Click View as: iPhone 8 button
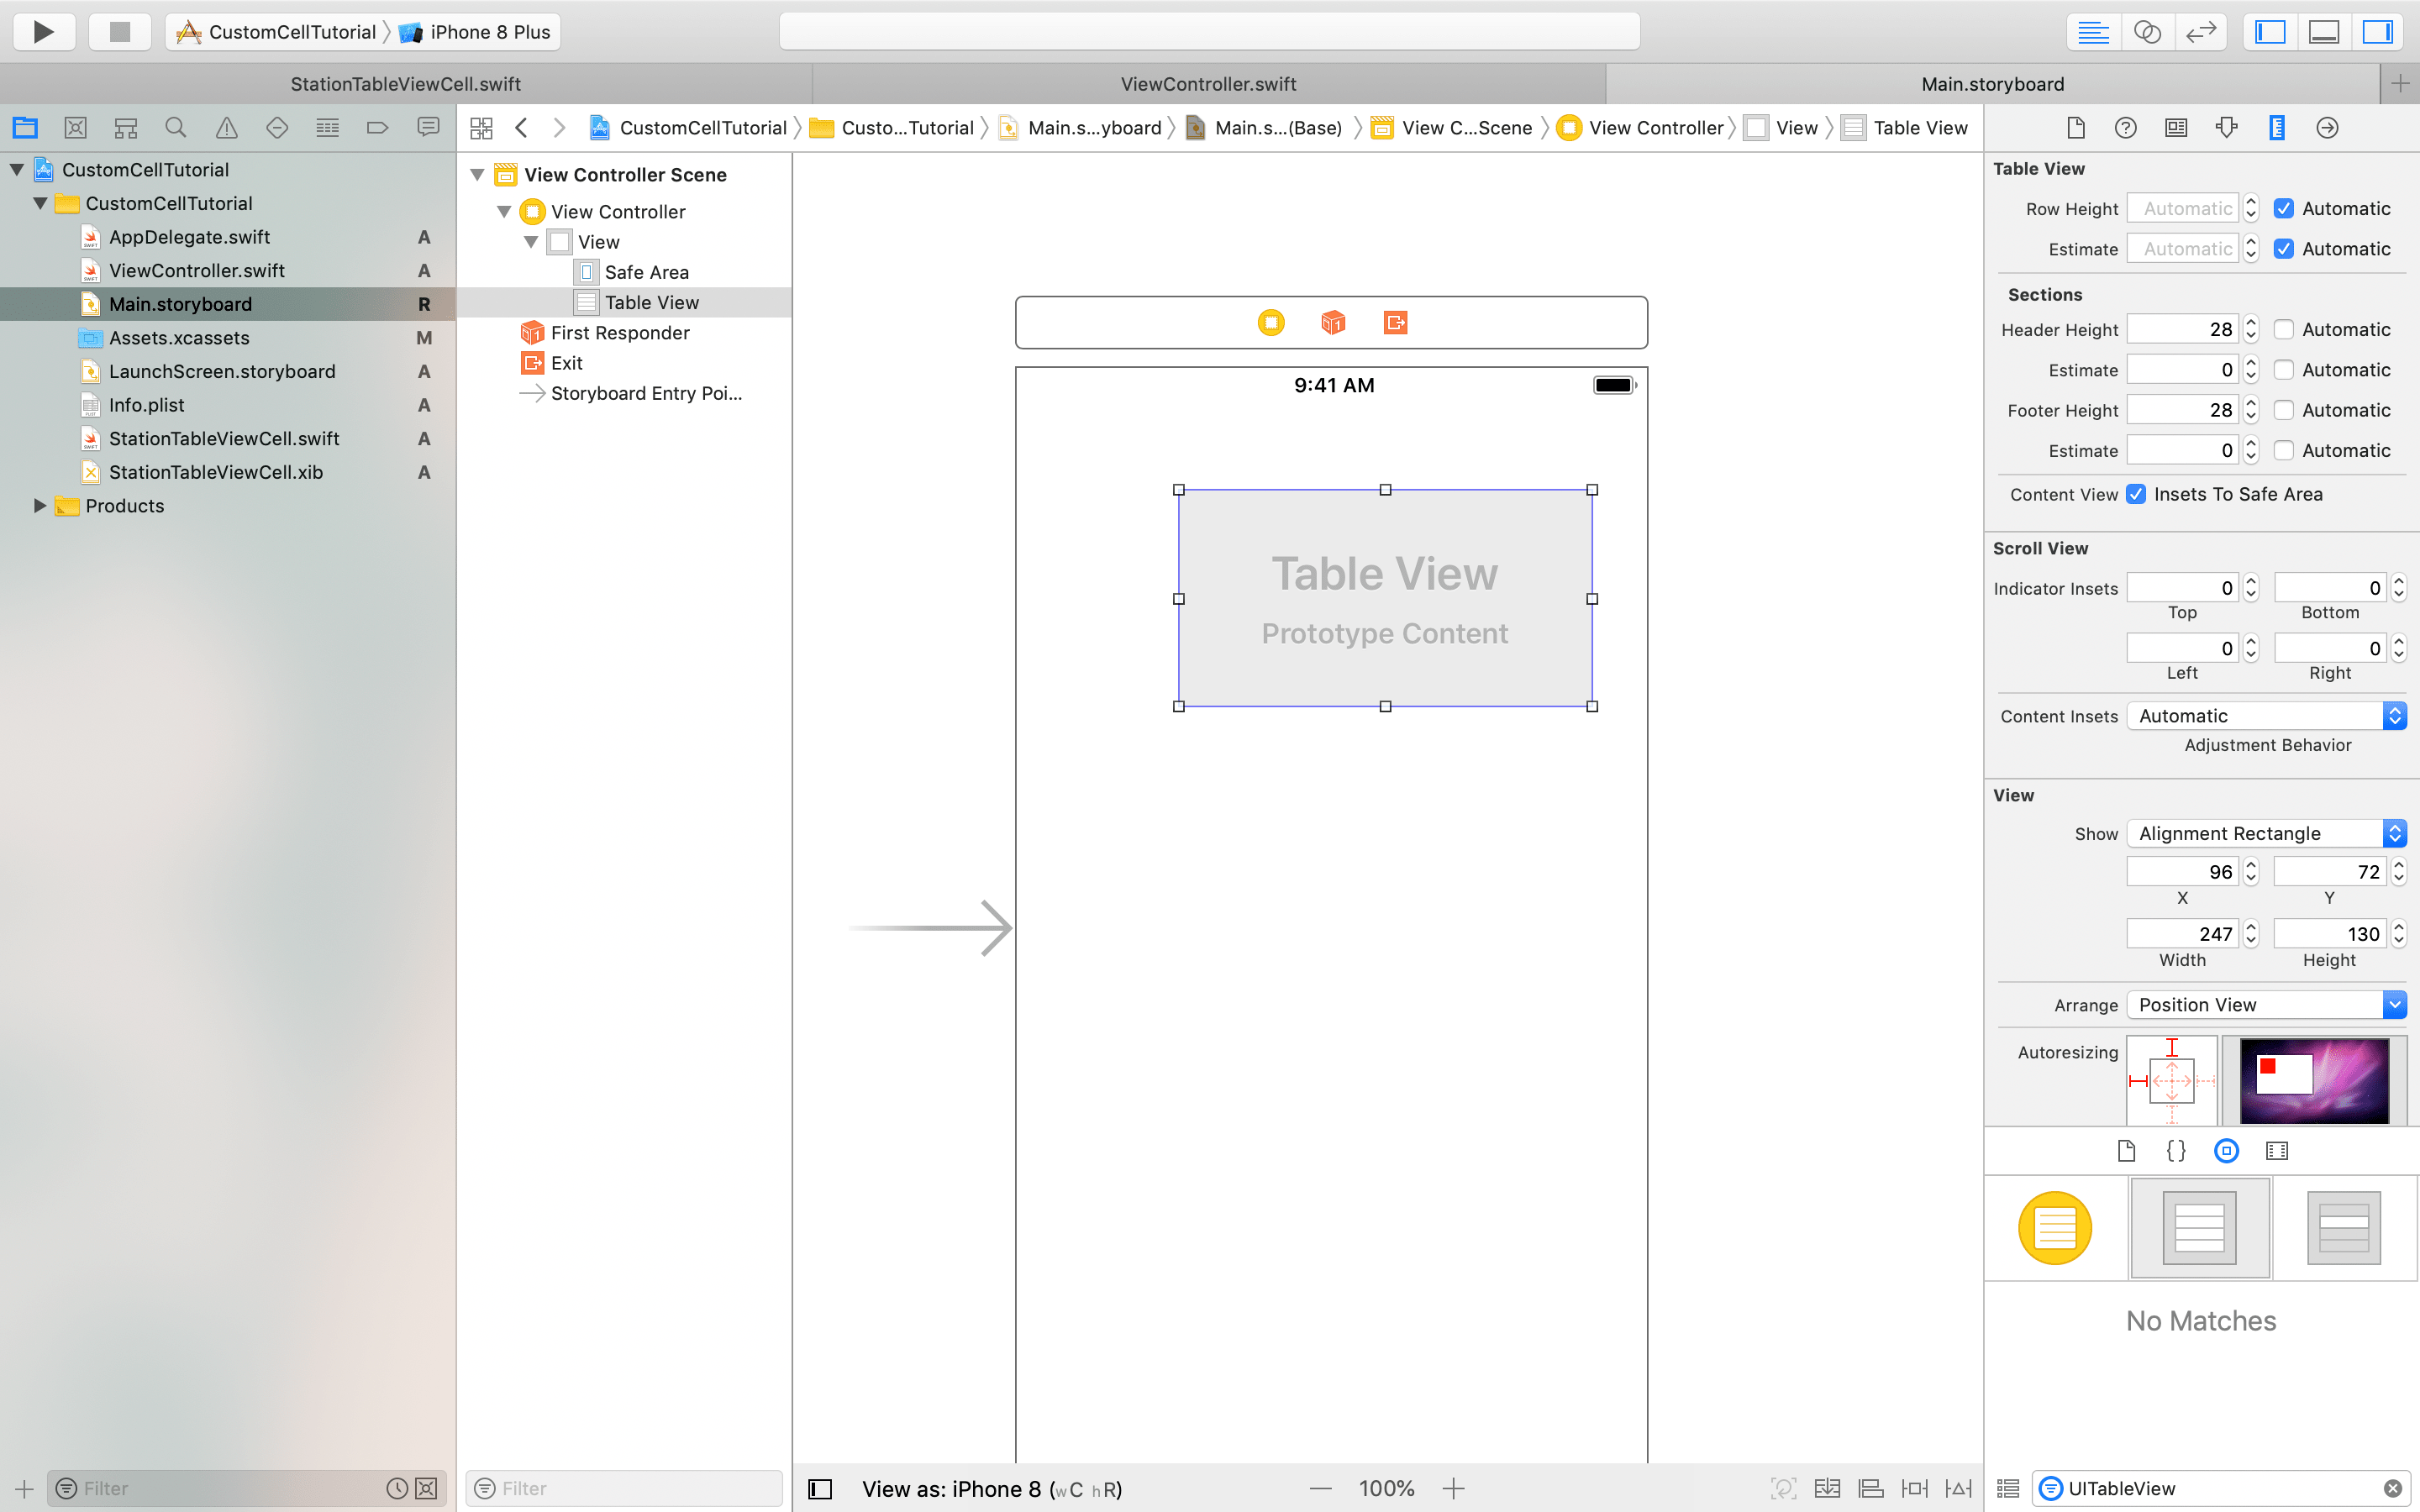The height and width of the screenshot is (1512, 2420). [991, 1489]
